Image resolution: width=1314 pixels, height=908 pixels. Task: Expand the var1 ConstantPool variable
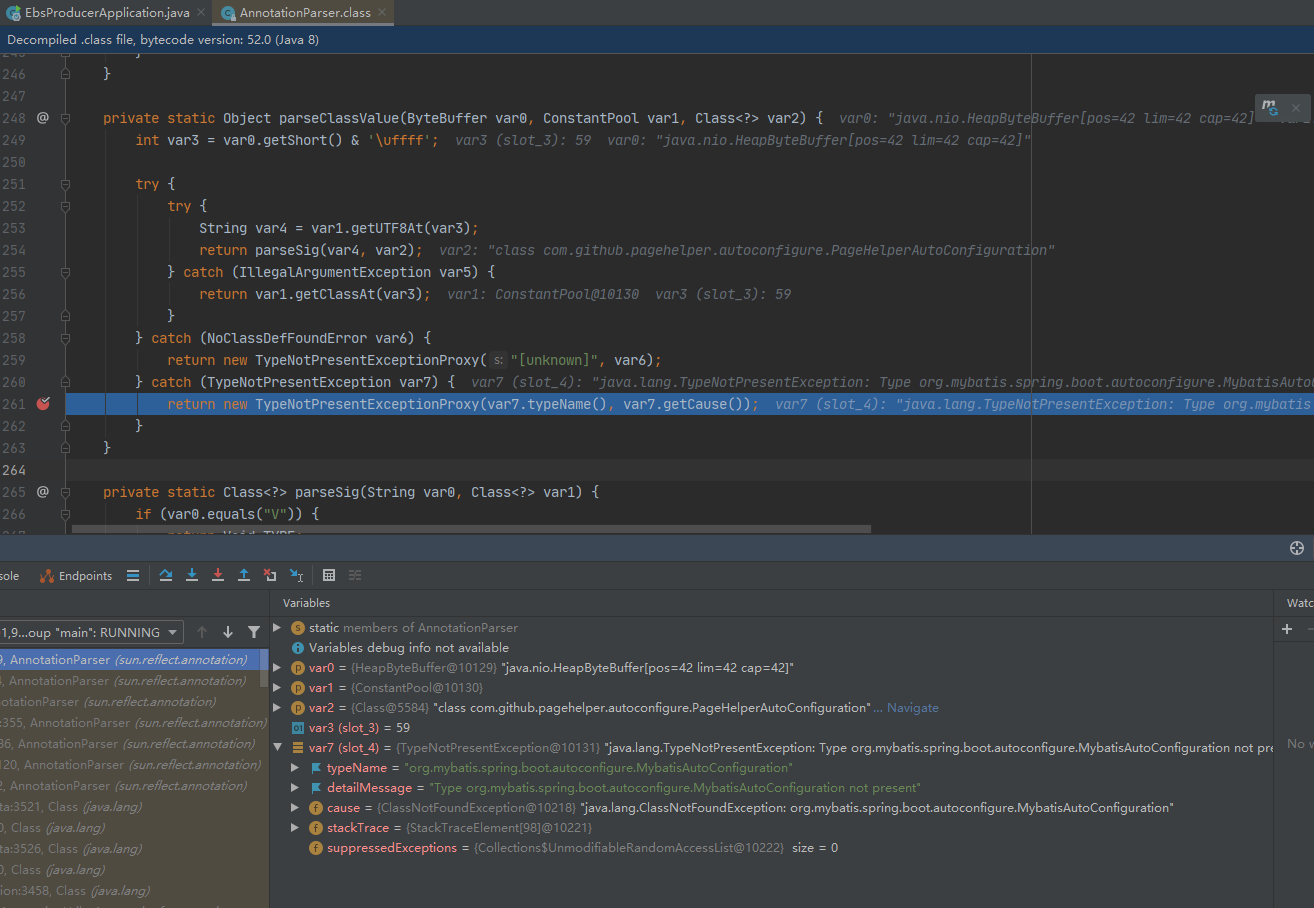pyautogui.click(x=278, y=688)
